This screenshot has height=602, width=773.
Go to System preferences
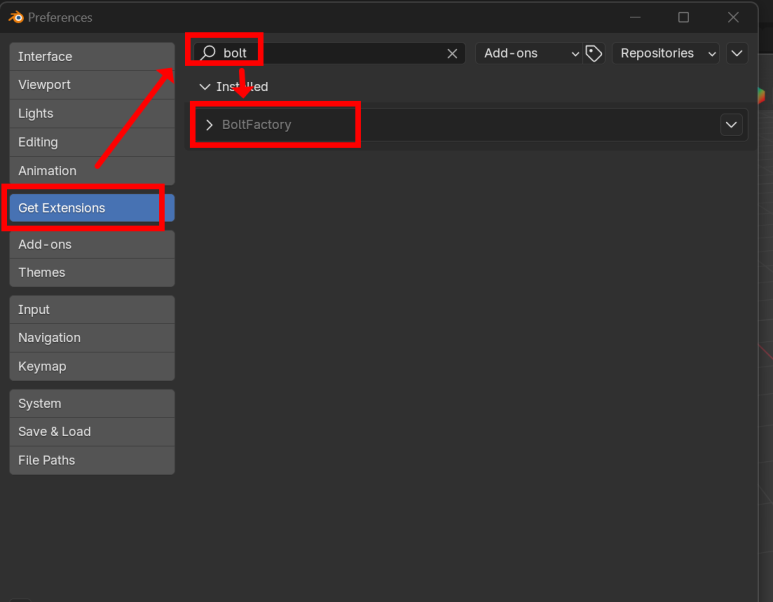92,403
